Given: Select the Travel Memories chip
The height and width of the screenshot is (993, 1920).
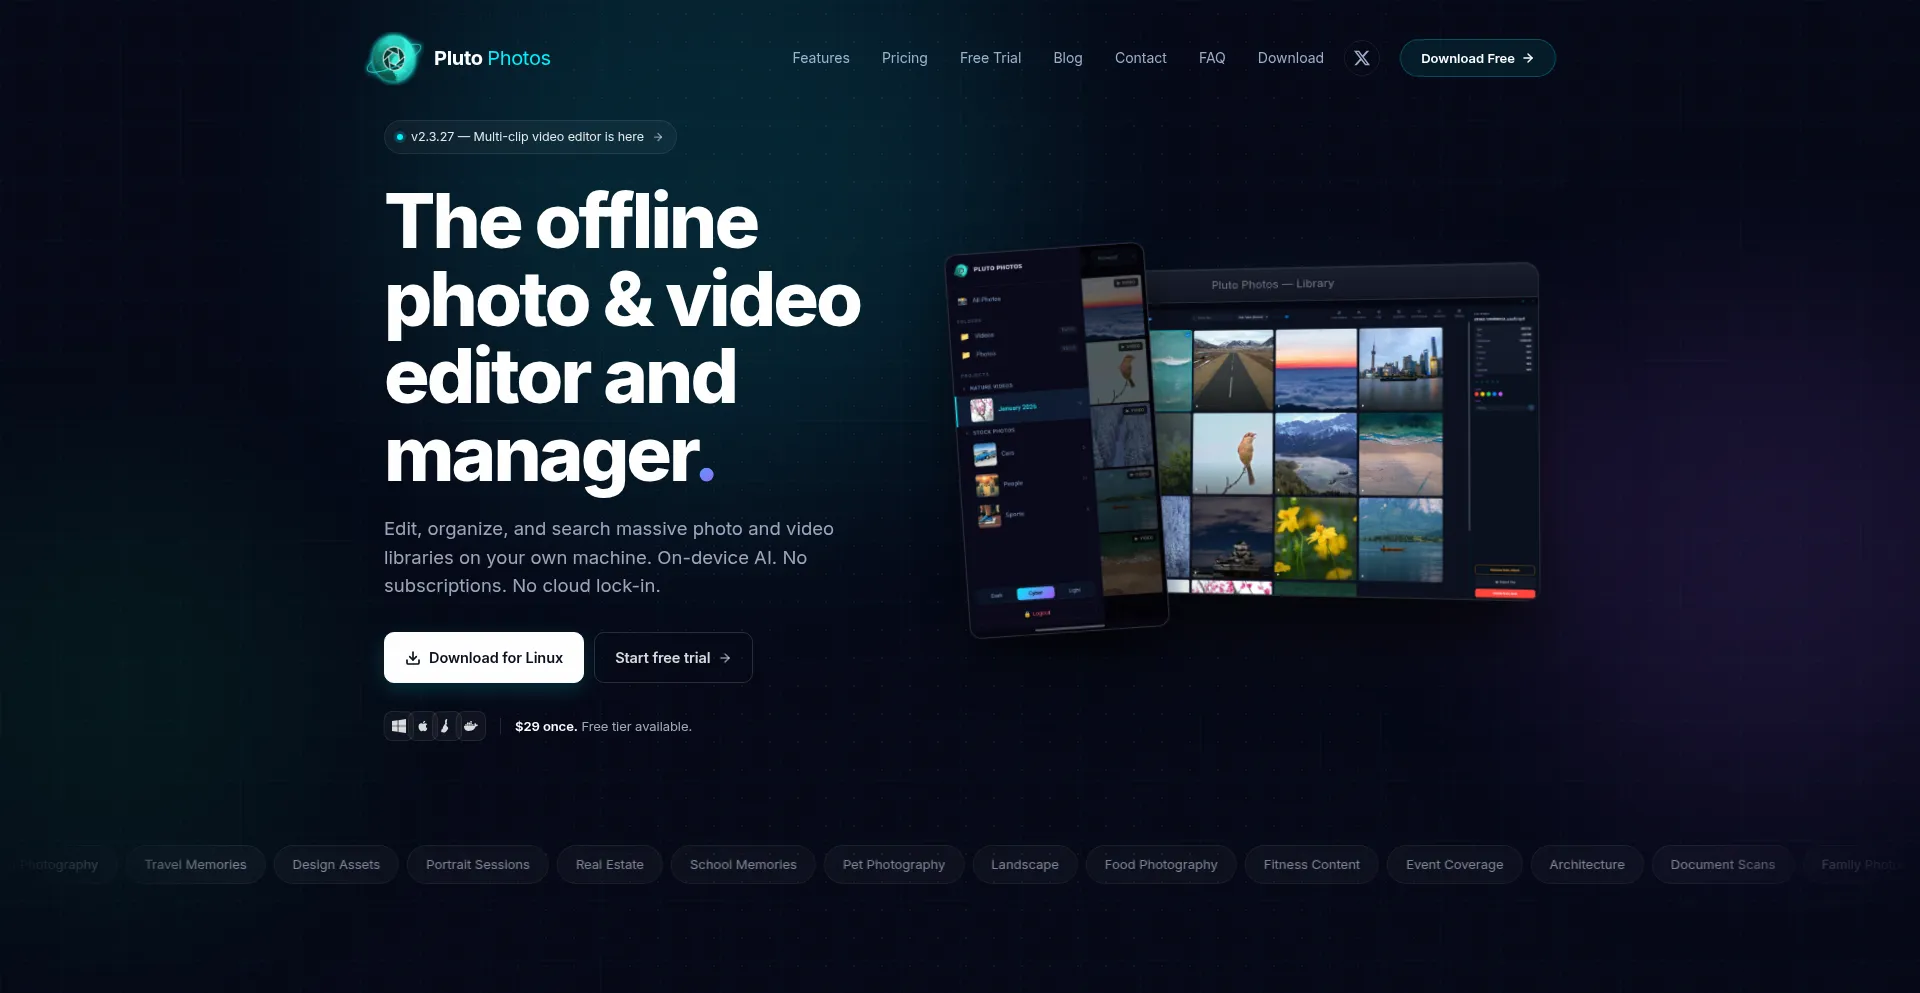Looking at the screenshot, I should coord(195,864).
